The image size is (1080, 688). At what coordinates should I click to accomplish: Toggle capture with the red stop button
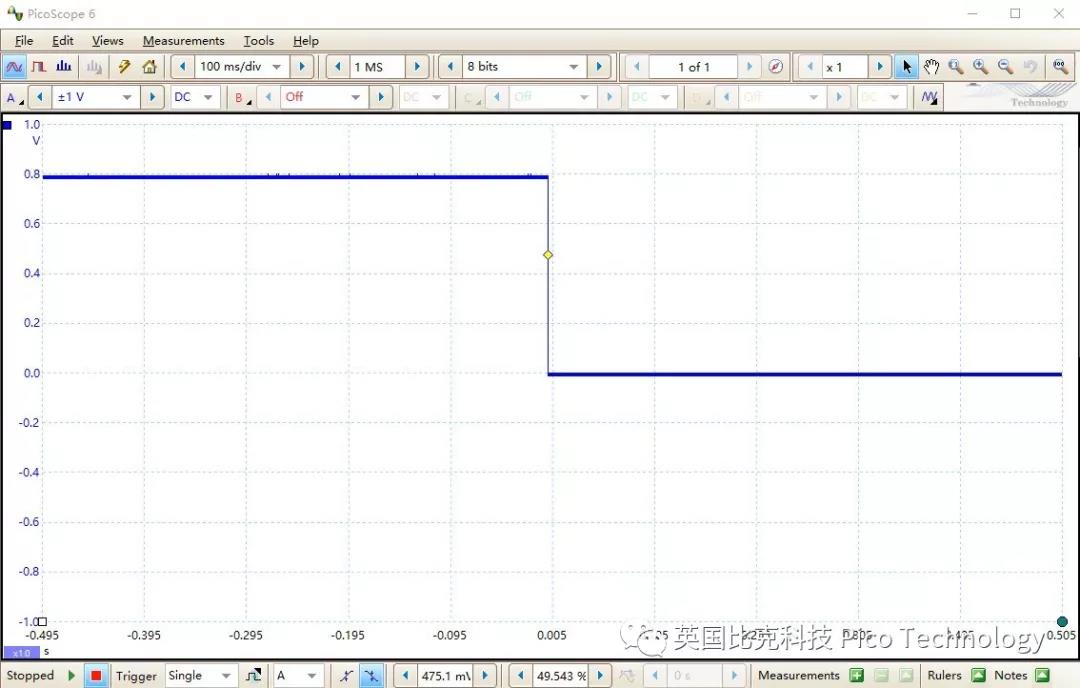(x=96, y=675)
